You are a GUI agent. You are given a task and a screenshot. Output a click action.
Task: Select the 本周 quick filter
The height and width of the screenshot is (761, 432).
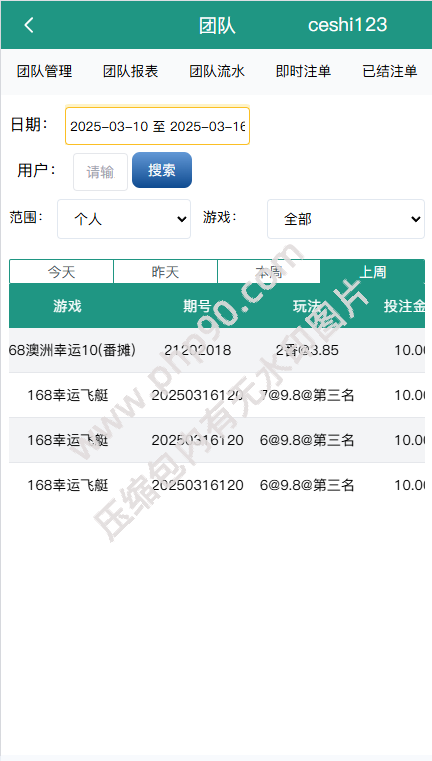[x=269, y=272]
